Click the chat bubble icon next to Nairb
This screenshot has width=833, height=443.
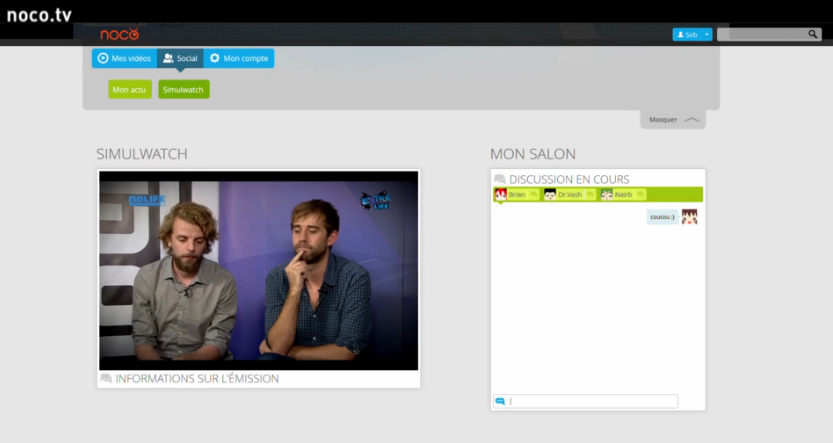640,194
